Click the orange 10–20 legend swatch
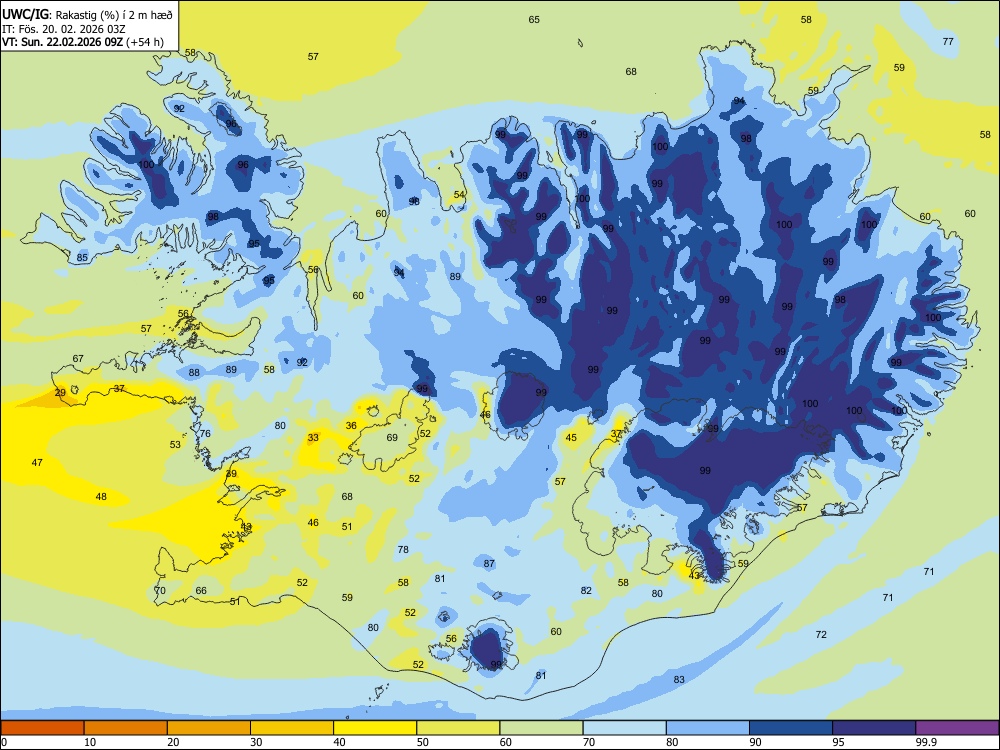This screenshot has width=1000, height=750. (x=126, y=728)
